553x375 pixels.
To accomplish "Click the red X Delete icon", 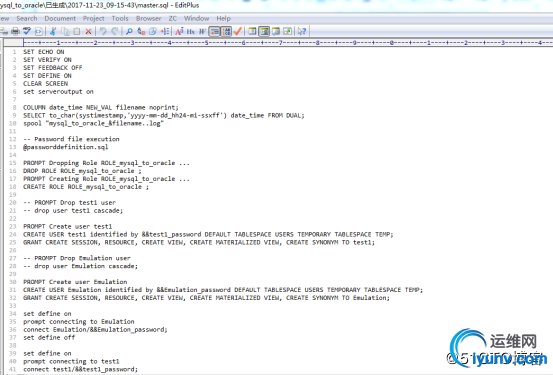I will click(89, 31).
